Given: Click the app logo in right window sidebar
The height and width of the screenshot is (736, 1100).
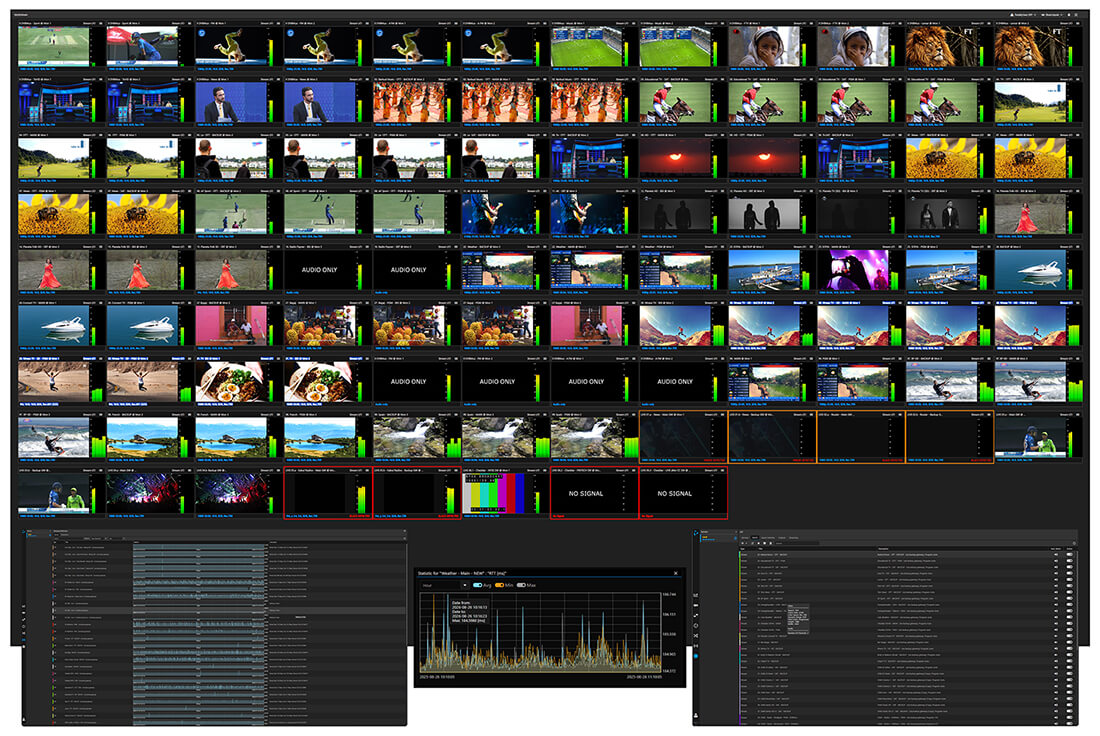Looking at the screenshot, I should pyautogui.click(x=696, y=533).
